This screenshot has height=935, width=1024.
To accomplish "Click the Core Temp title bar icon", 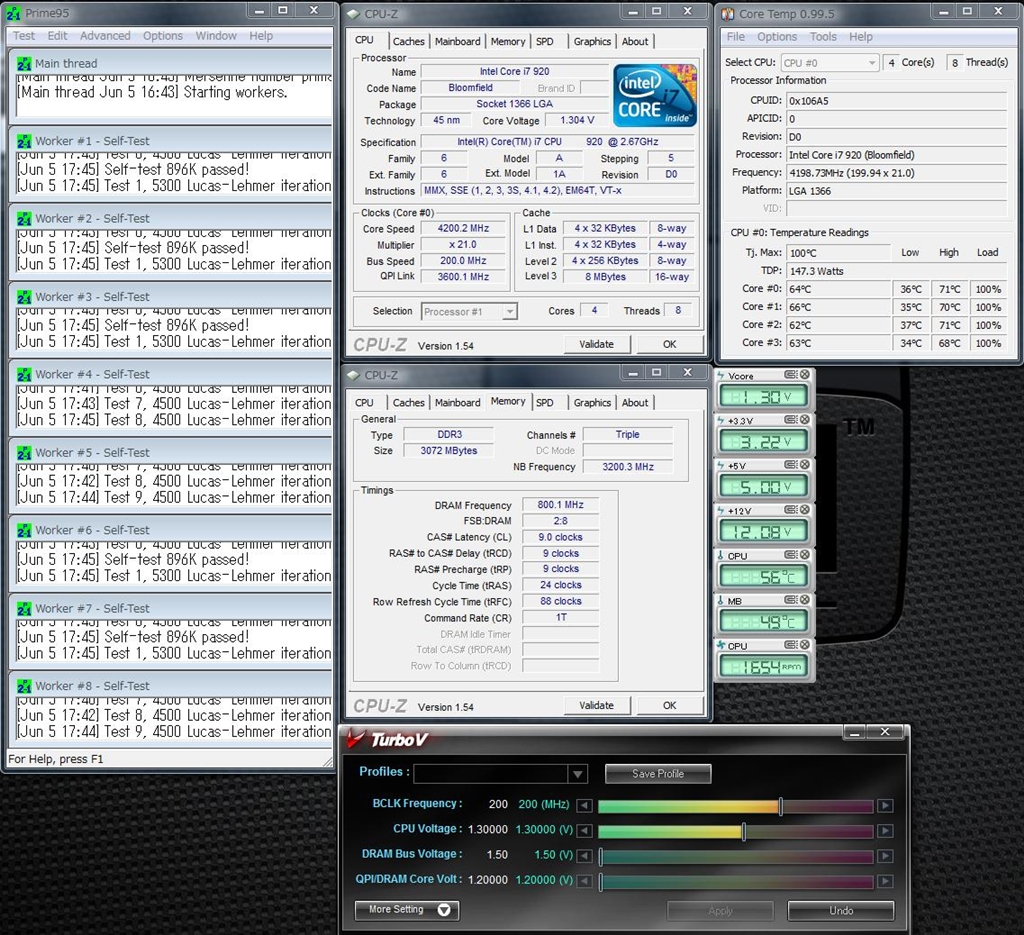I will click(728, 14).
